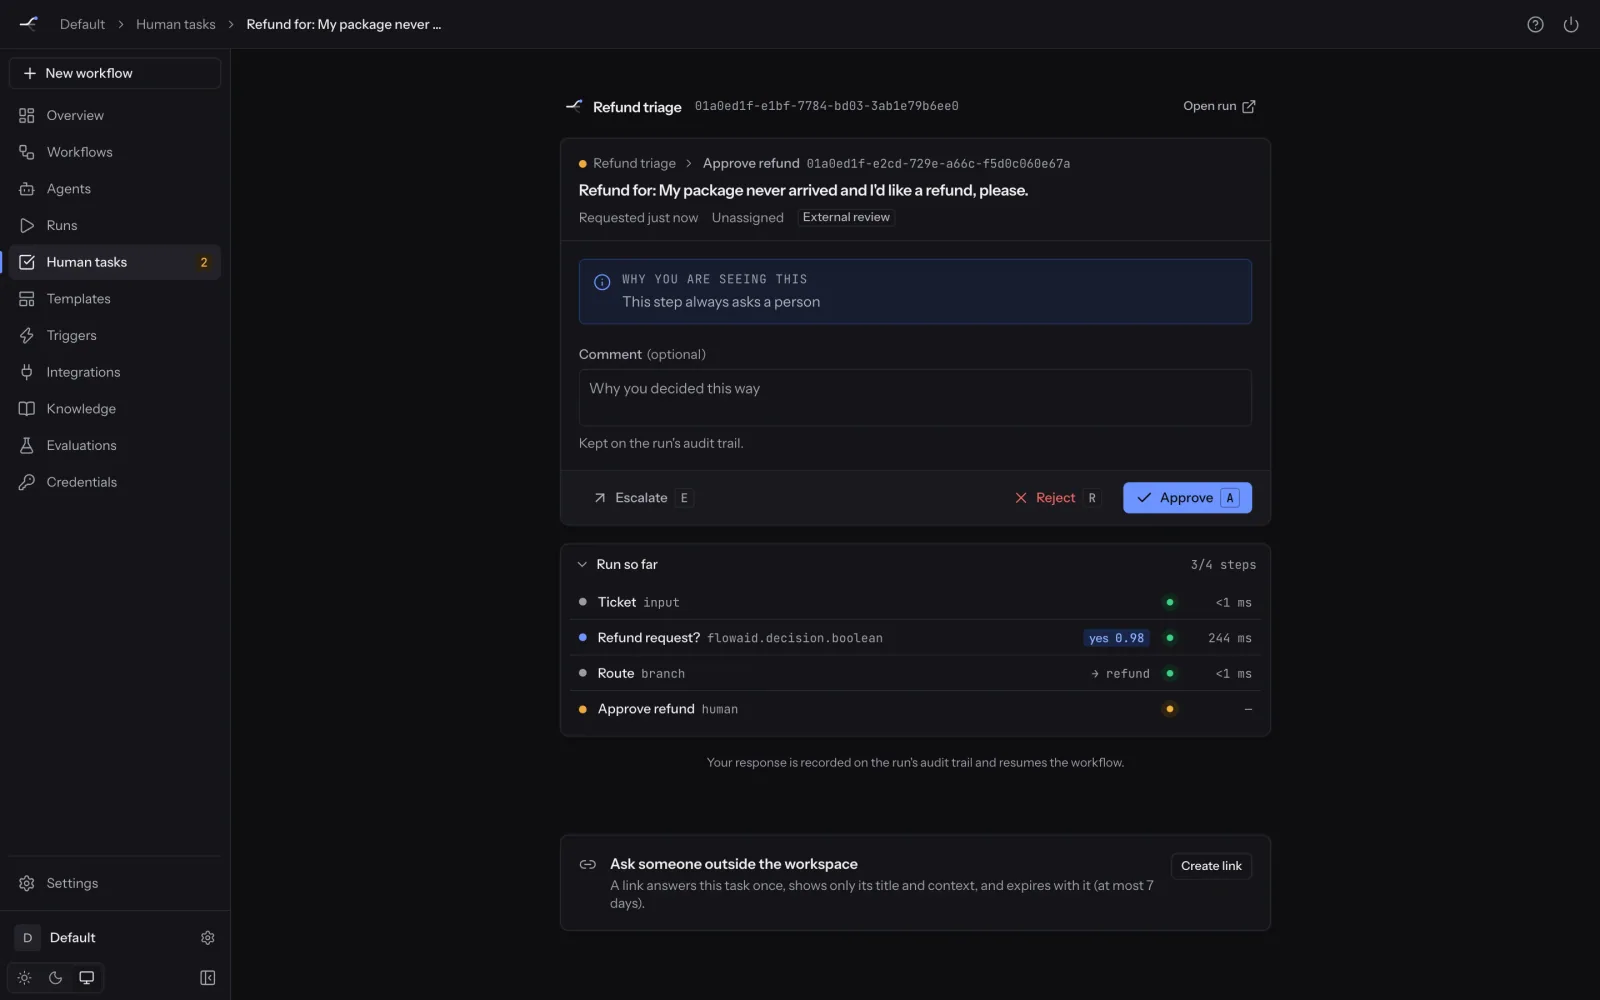Select Human tasks in sidebar

(x=115, y=262)
